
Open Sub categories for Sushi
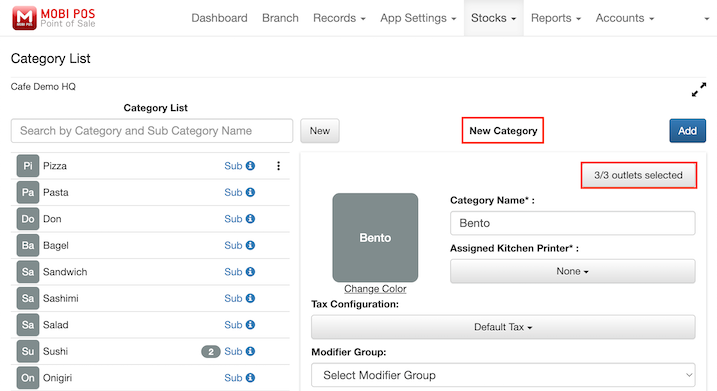pos(233,352)
